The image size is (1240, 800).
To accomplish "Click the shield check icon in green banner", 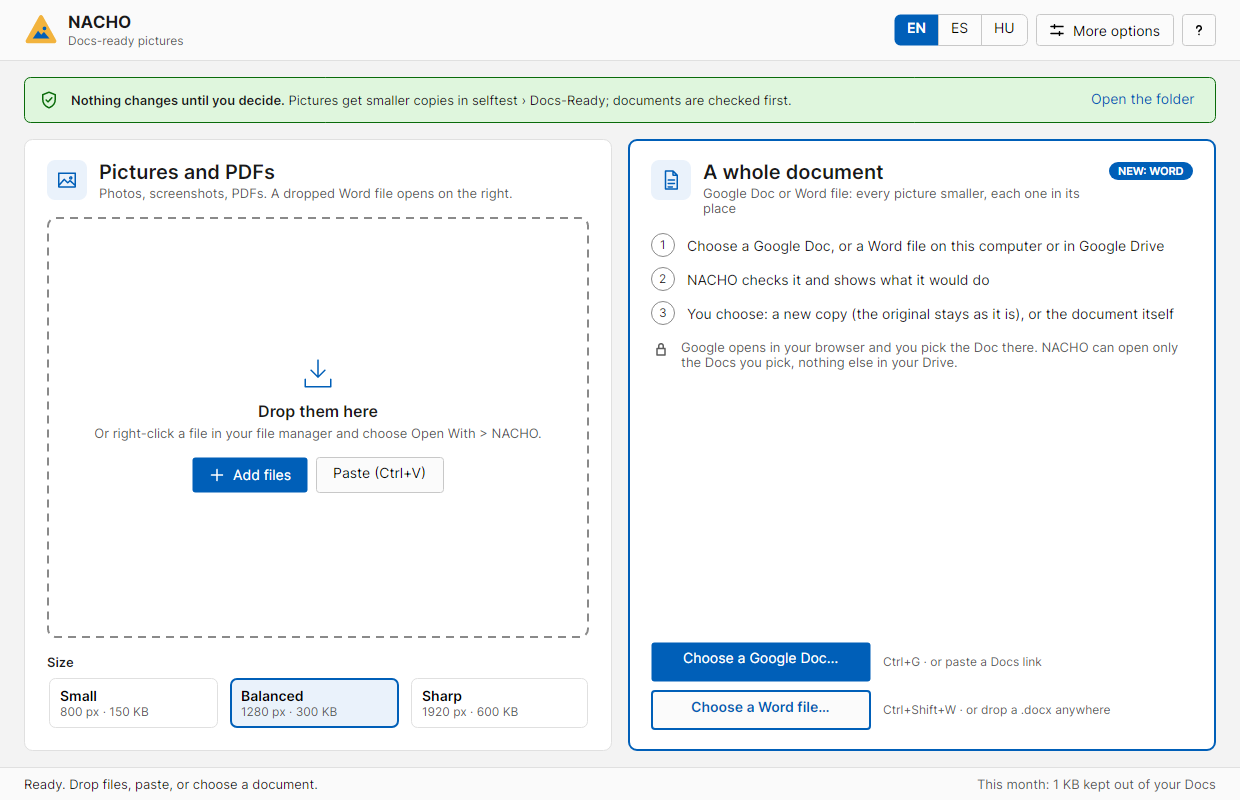I will coord(49,100).
